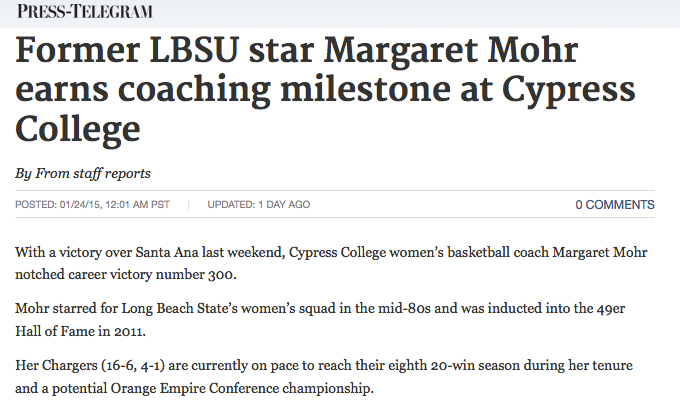The width and height of the screenshot is (680, 407).
Task: Click the divider between Posted and Updated
Action: point(189,204)
